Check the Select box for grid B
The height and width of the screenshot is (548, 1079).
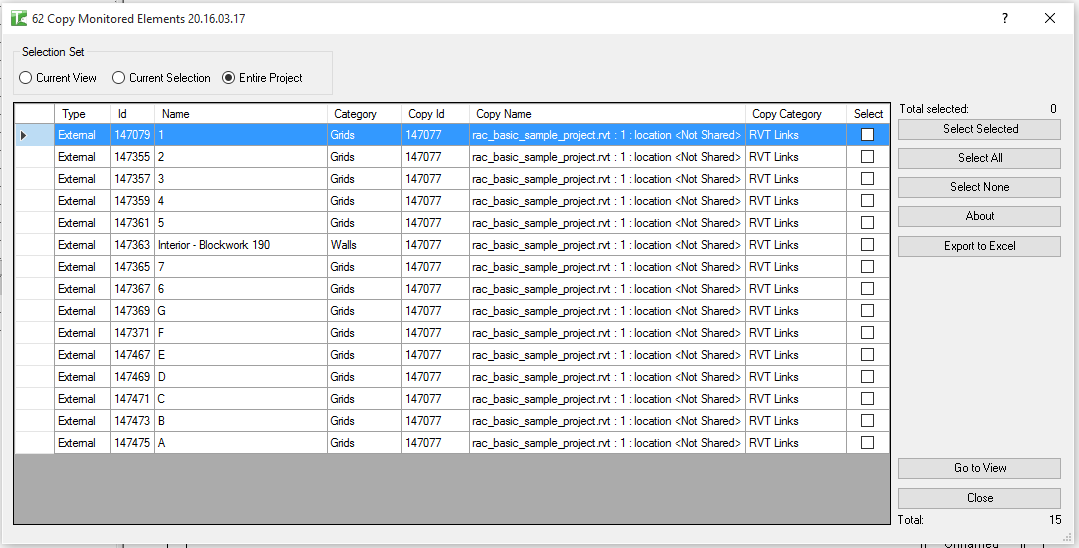coord(867,421)
